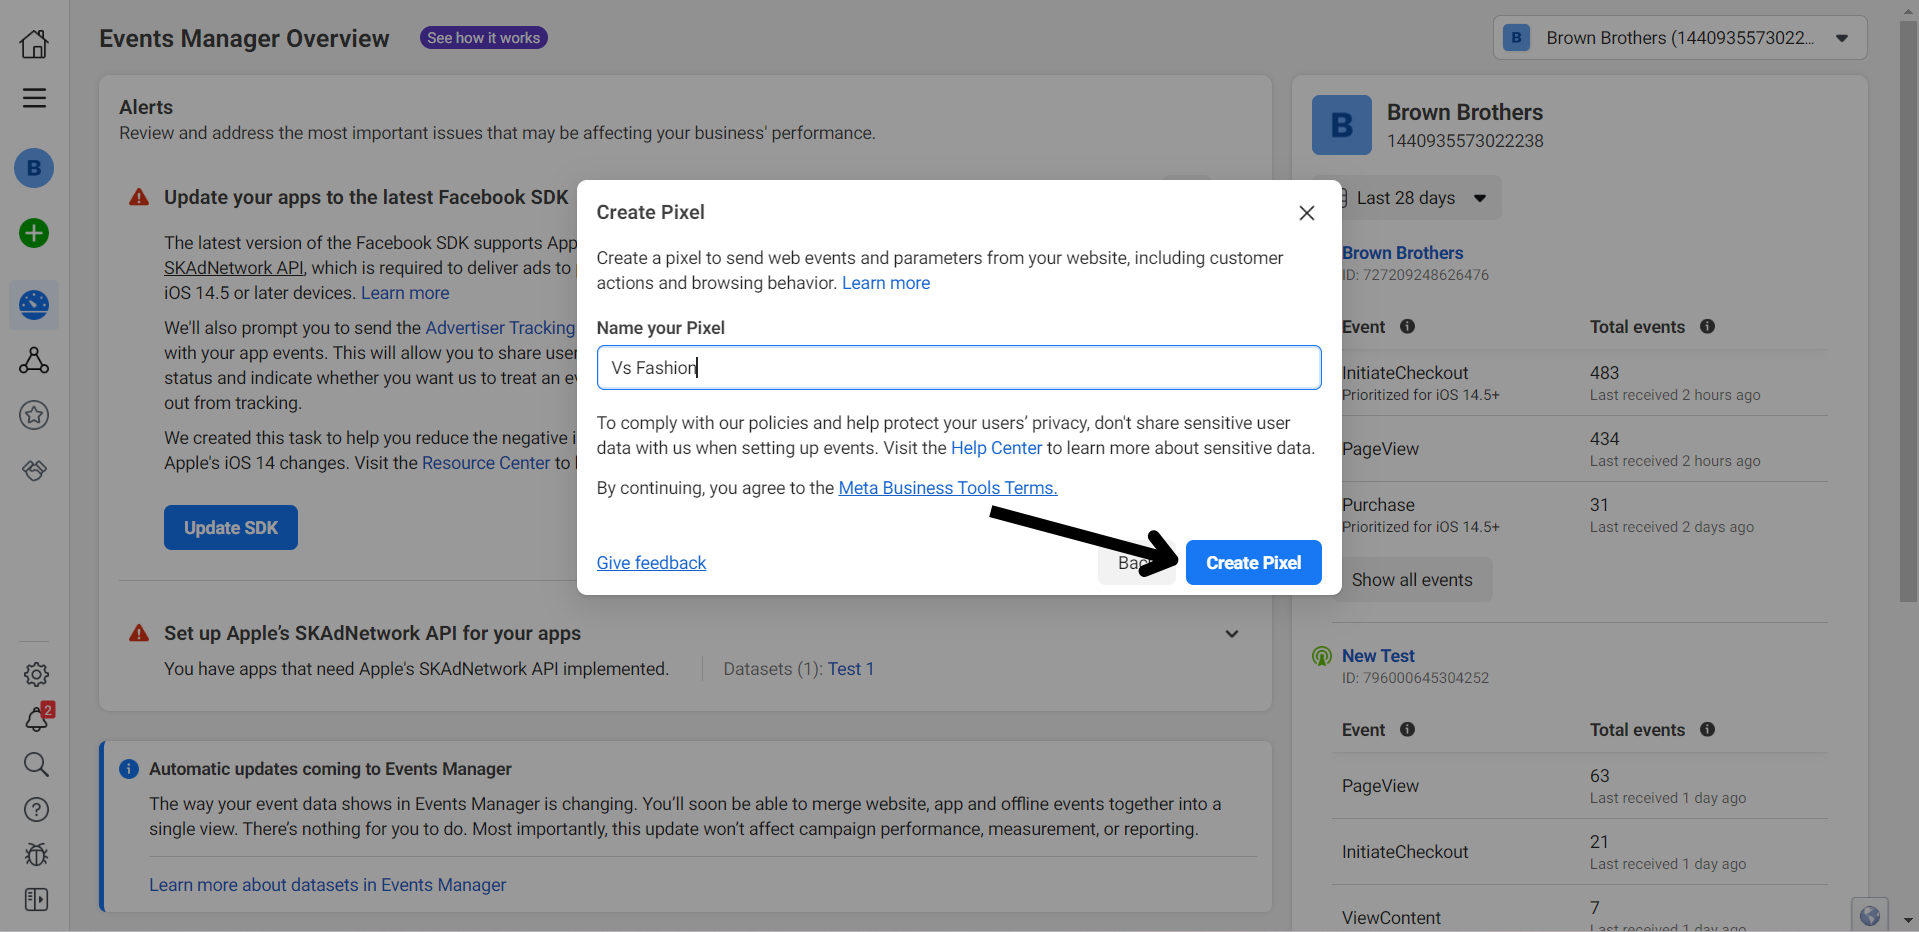Image resolution: width=1919 pixels, height=932 pixels.
Task: Click info icon next to first Event header
Action: pyautogui.click(x=1407, y=326)
